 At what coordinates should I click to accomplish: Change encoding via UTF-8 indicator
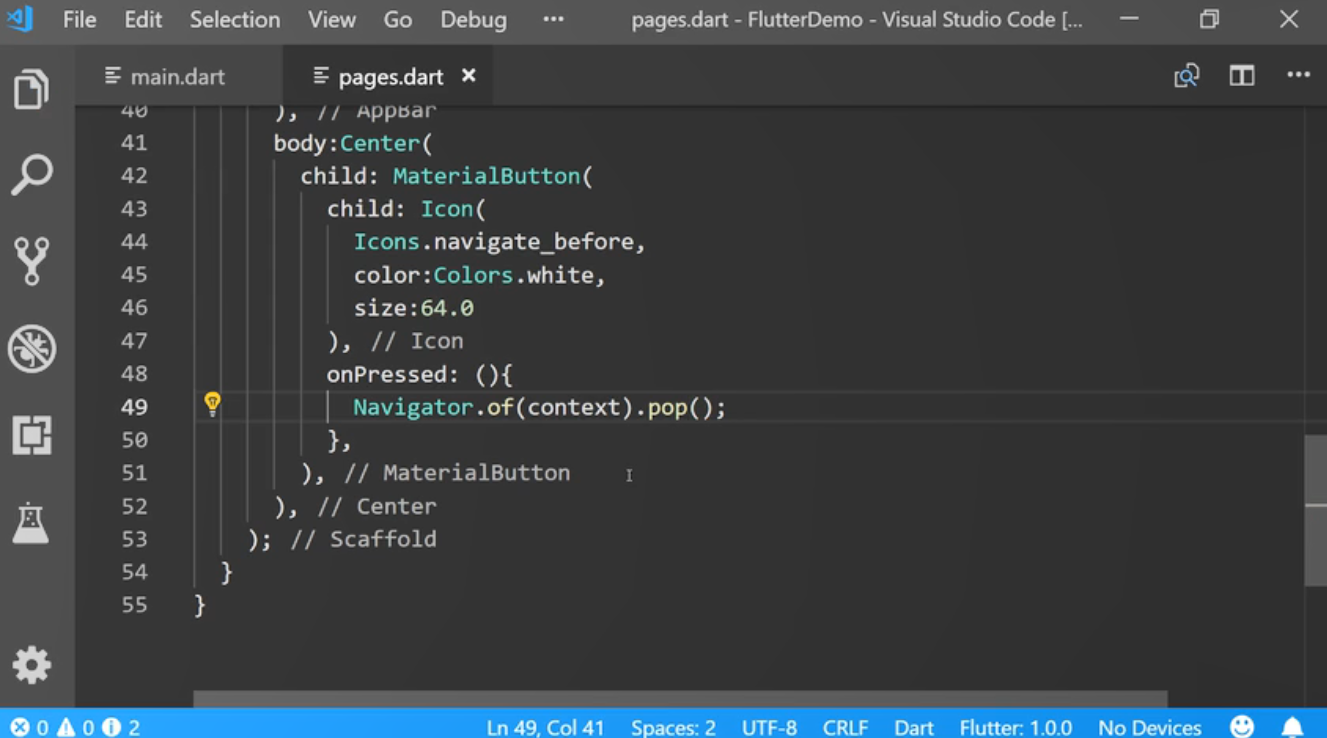(x=769, y=727)
